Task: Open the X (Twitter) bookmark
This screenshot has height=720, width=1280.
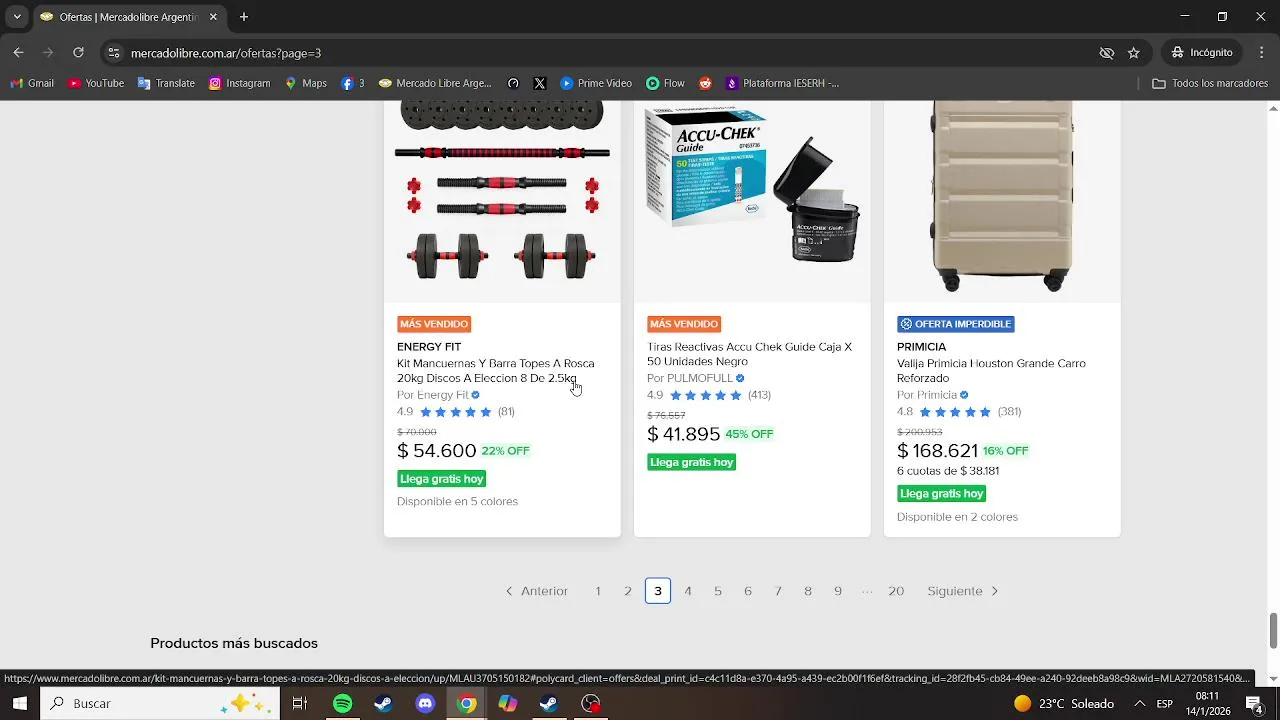Action: click(x=540, y=83)
